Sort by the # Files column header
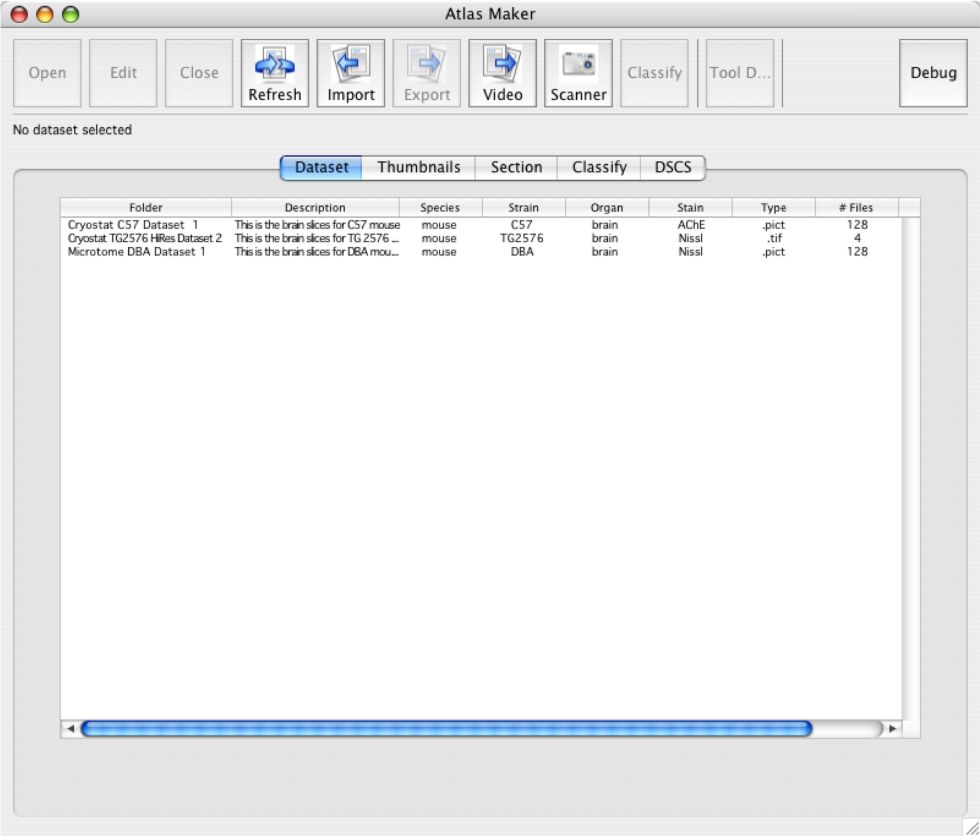 click(856, 208)
